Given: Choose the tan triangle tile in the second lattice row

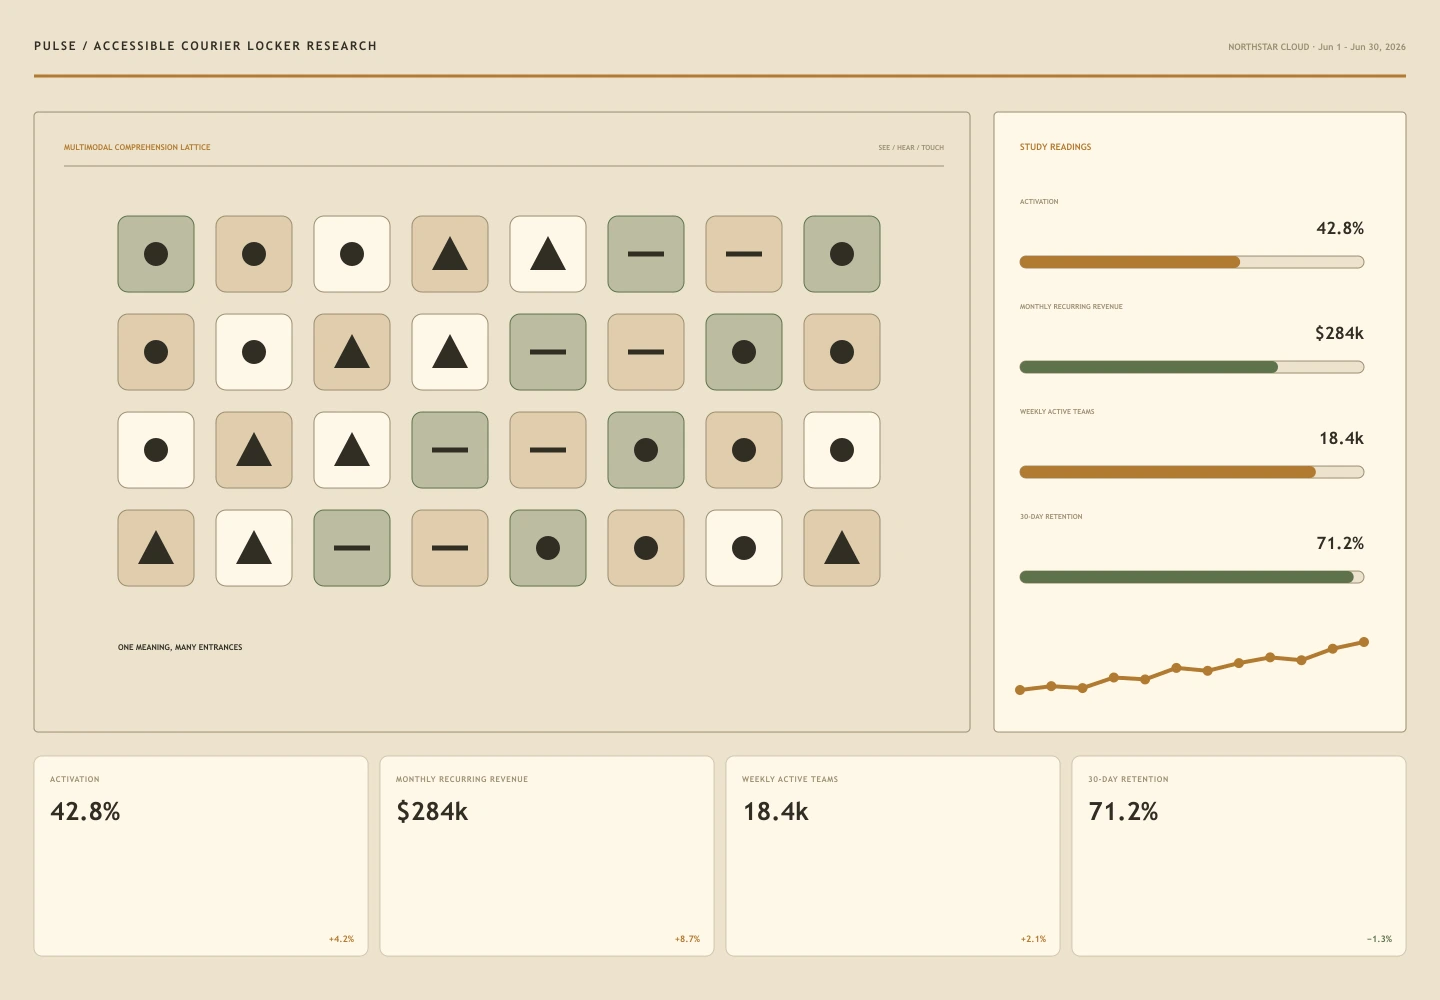Looking at the screenshot, I should 352,352.
